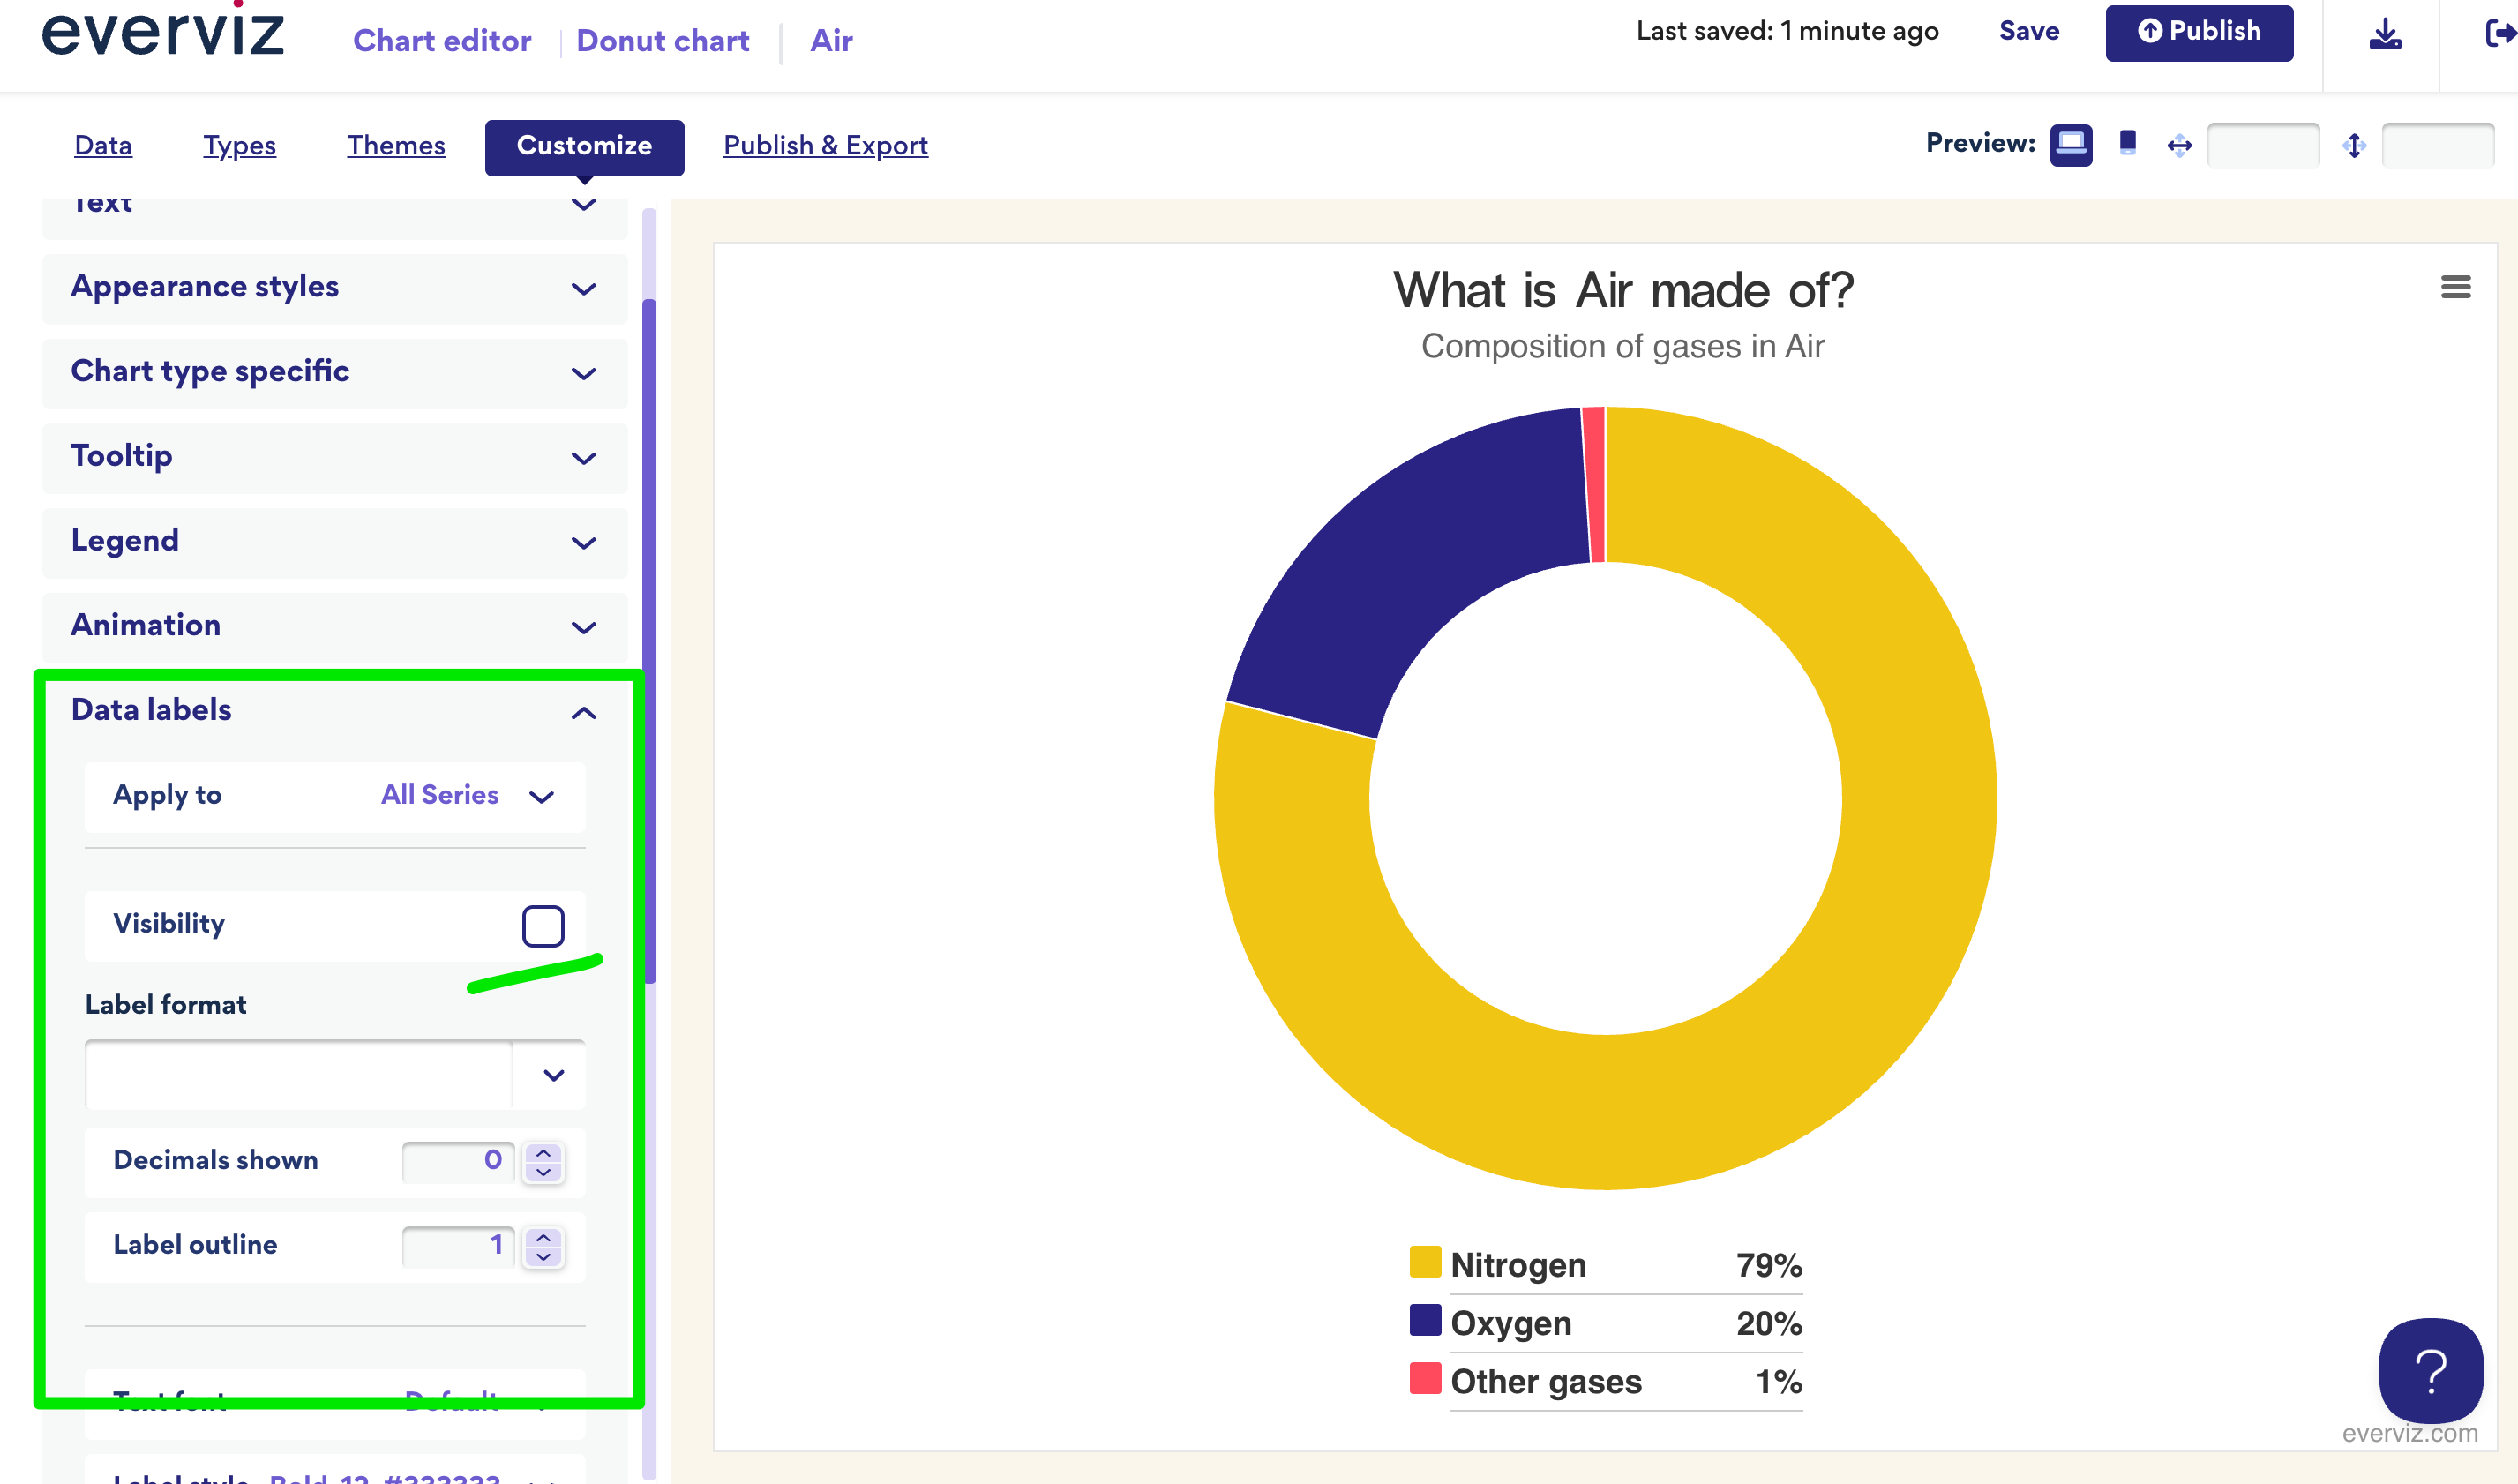Click the Label format input field
The height and width of the screenshot is (1484, 2518).
click(299, 1075)
